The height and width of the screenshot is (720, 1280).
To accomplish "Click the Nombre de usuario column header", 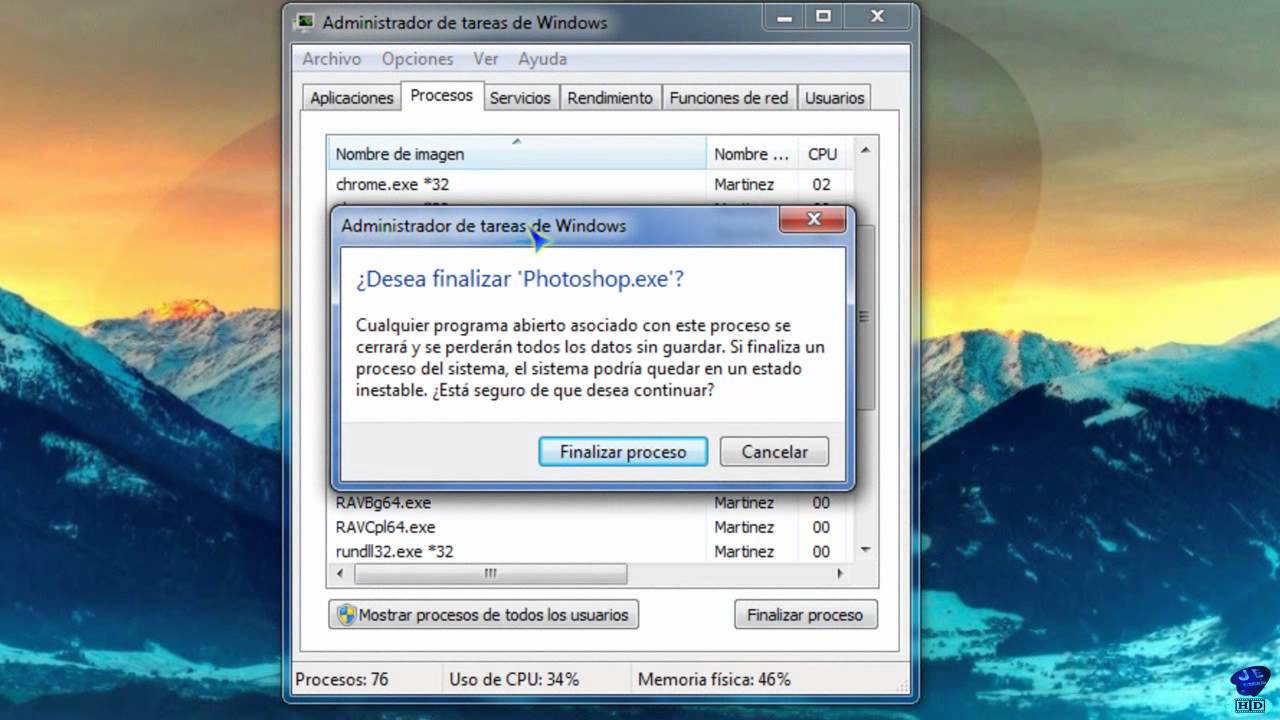I will [x=752, y=154].
